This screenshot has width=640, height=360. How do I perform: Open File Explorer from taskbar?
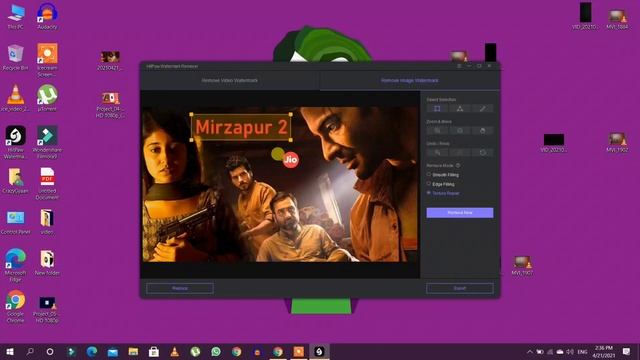133,352
